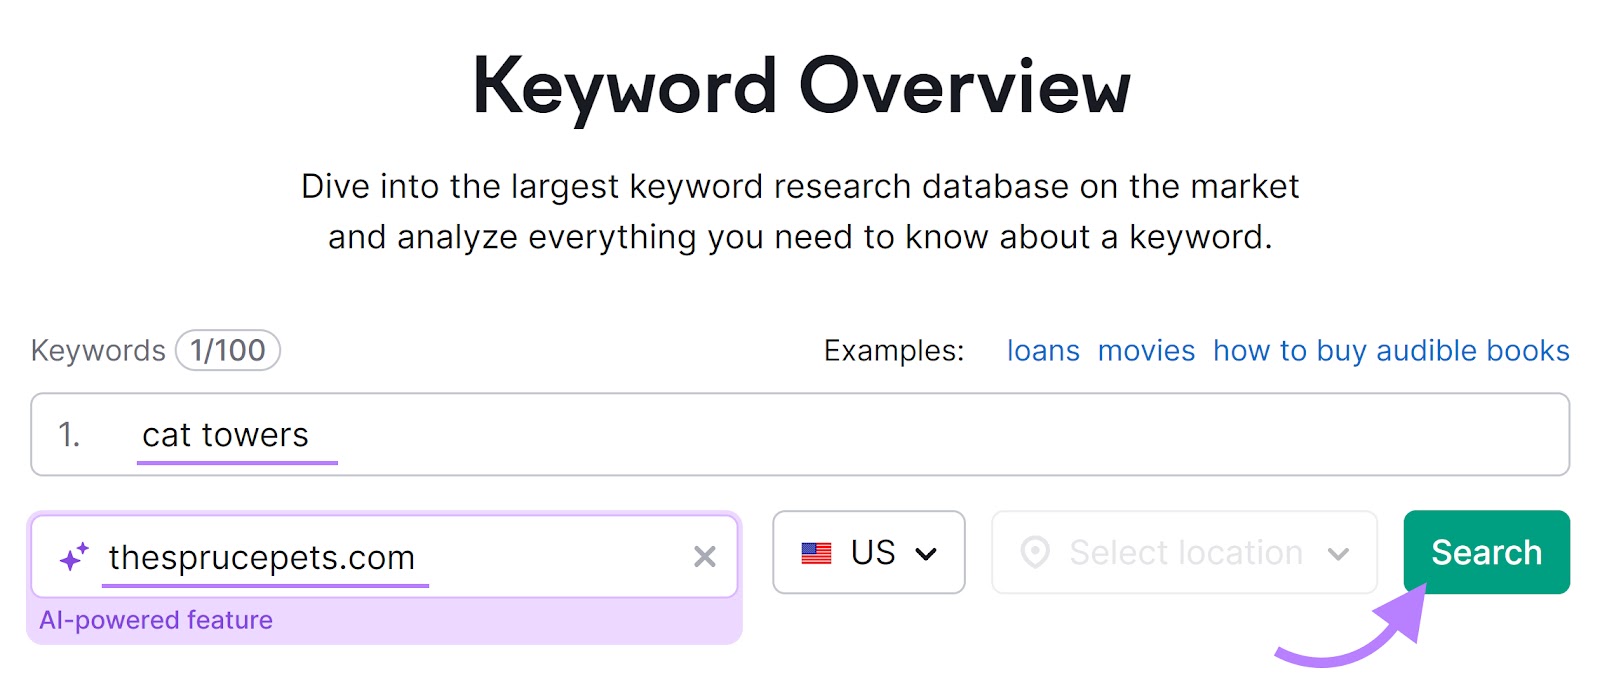This screenshot has height=687, width=1600.
Task: Click the Examples label
Action: (892, 351)
